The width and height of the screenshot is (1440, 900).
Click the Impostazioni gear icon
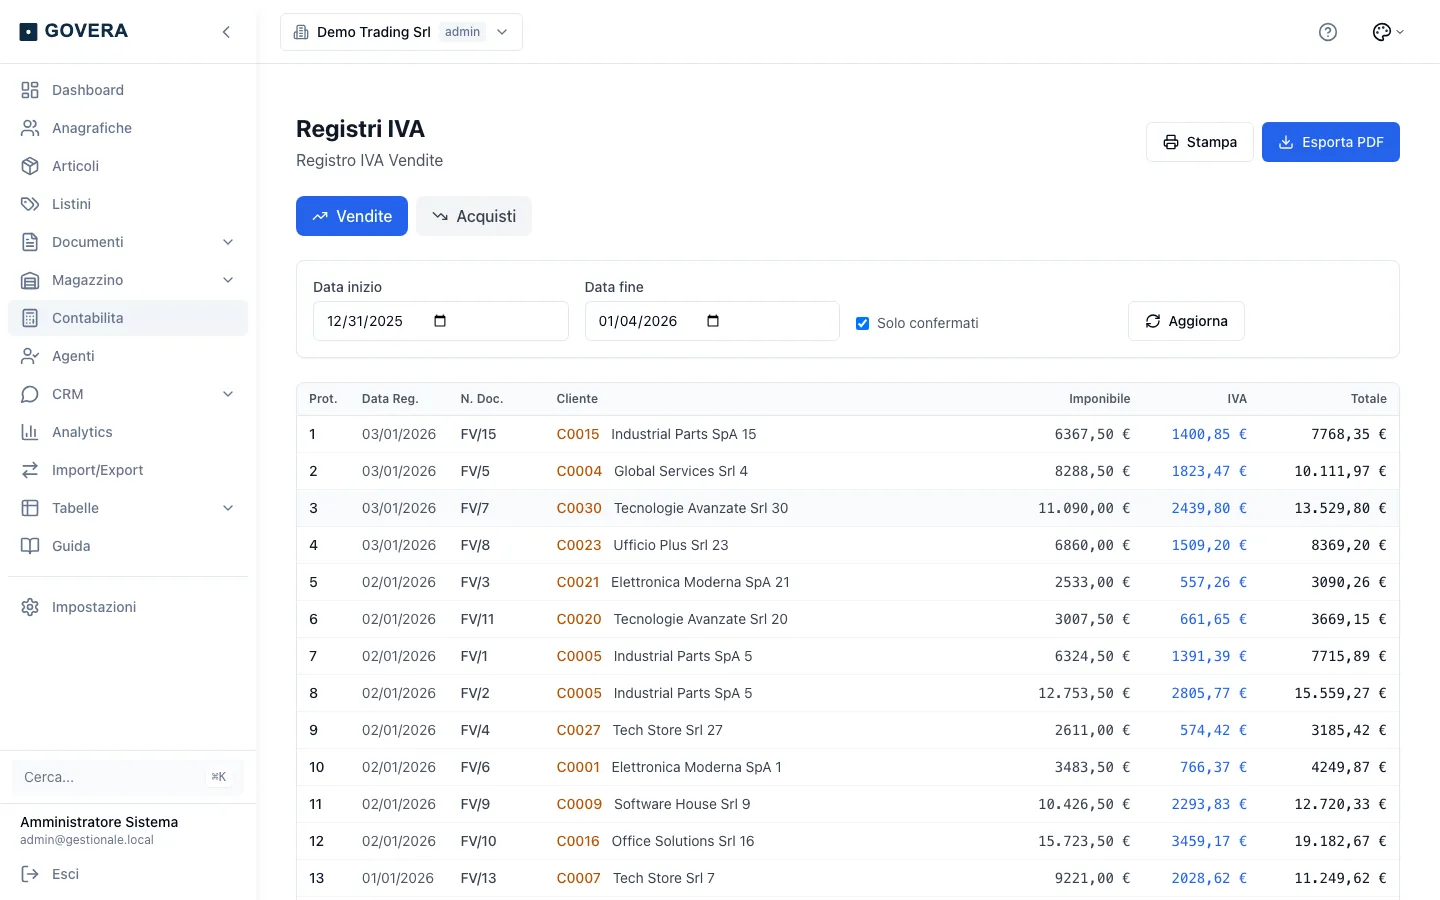(x=30, y=607)
